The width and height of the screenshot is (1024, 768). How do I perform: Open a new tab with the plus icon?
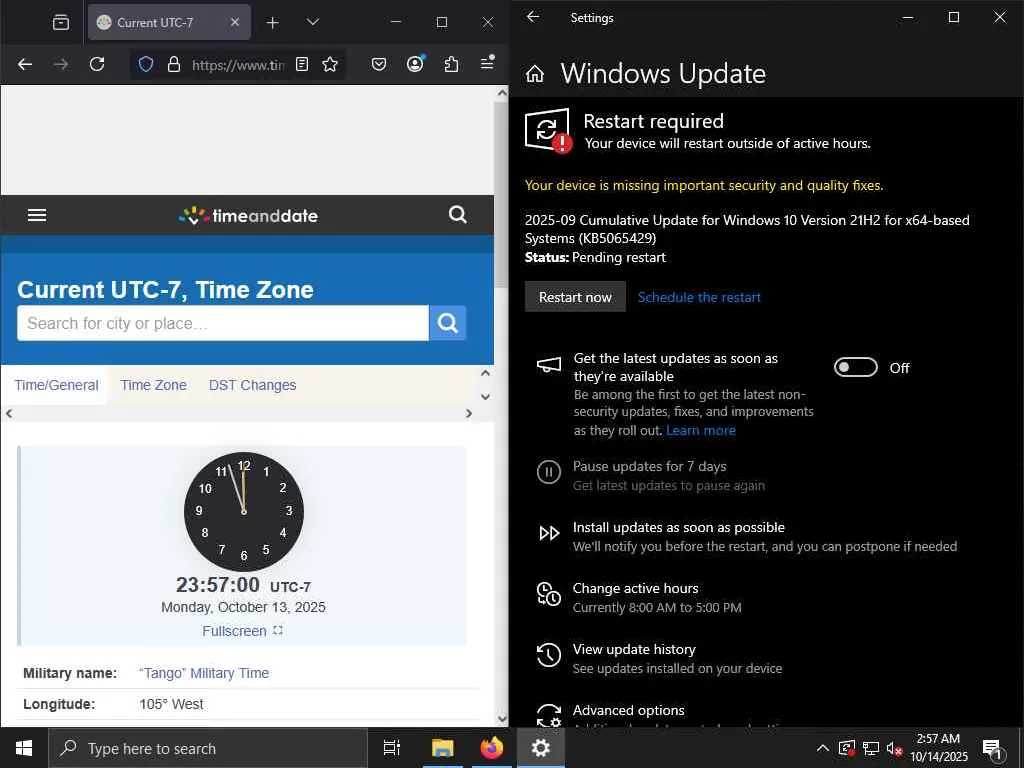click(x=272, y=23)
